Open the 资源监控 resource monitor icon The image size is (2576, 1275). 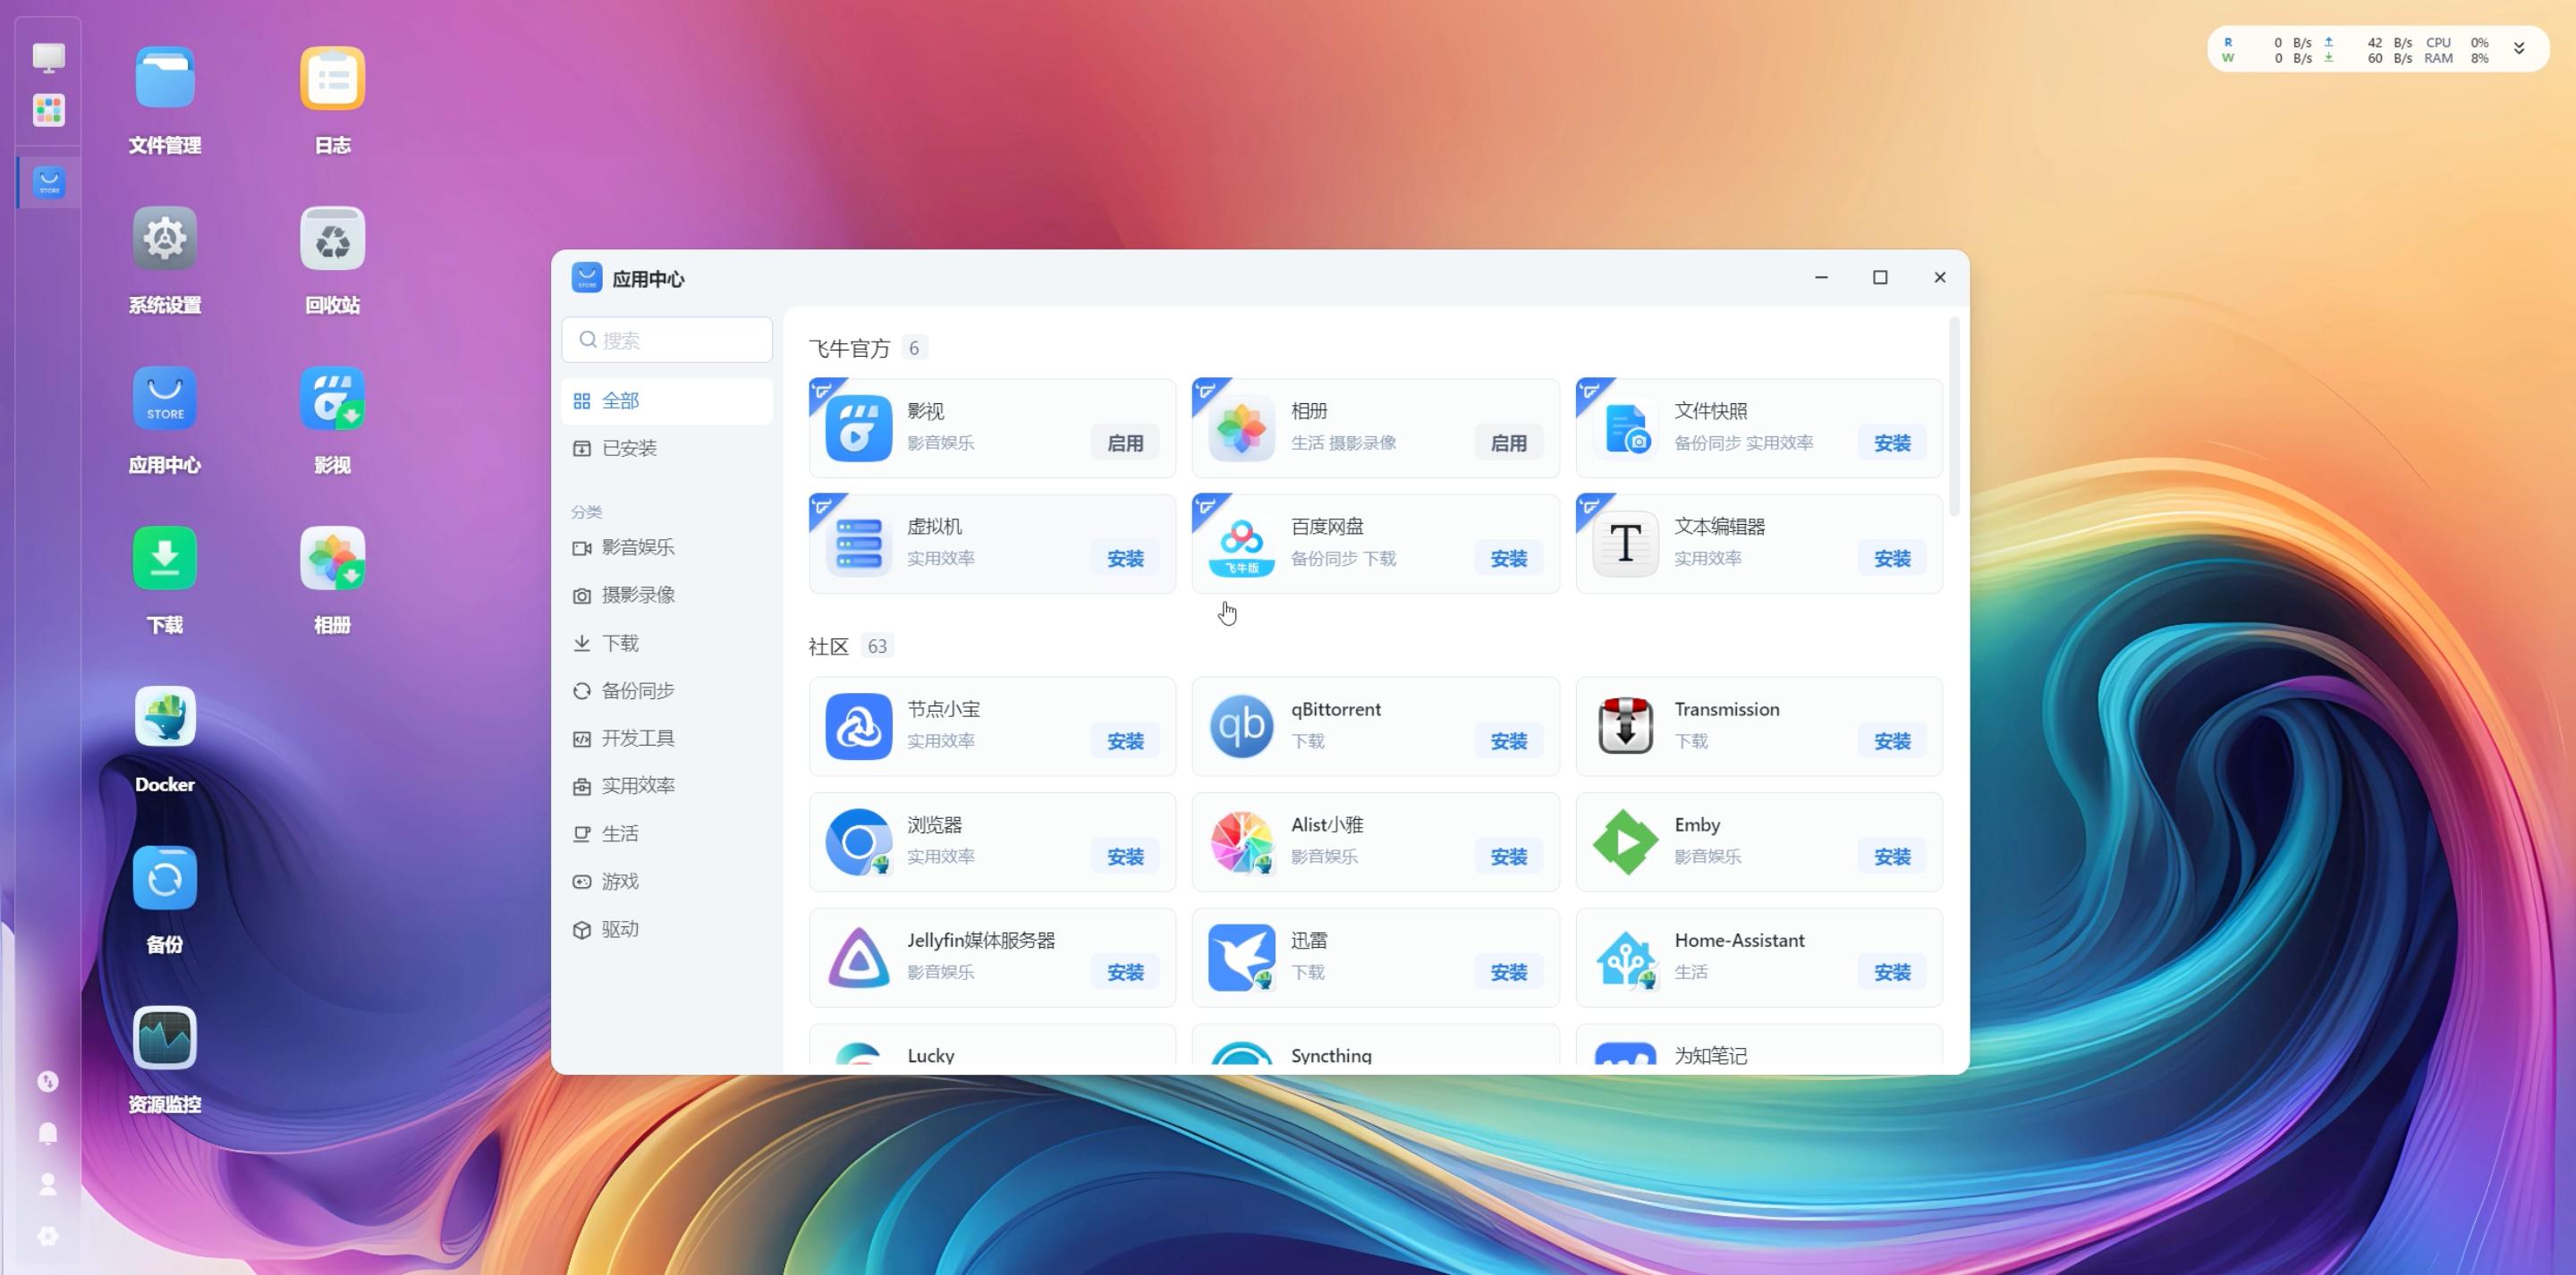tap(165, 1037)
